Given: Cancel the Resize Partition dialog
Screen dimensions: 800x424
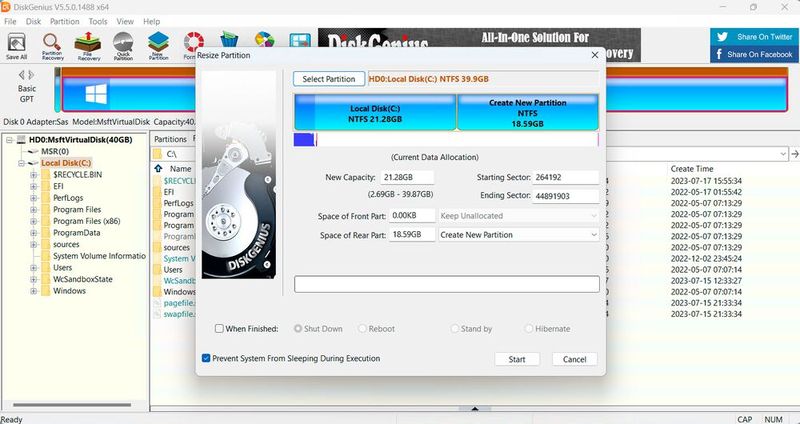Looking at the screenshot, I should [x=574, y=359].
